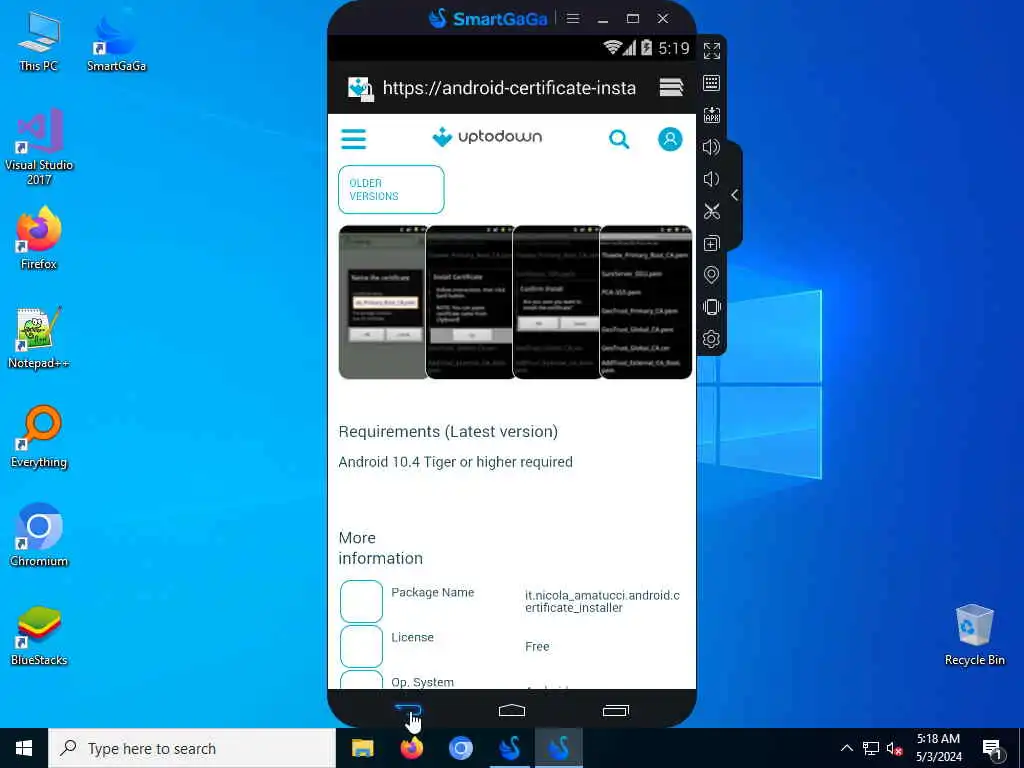Tap the Android home navigation button
Viewport: 1024px width, 768px height.
[x=512, y=711]
